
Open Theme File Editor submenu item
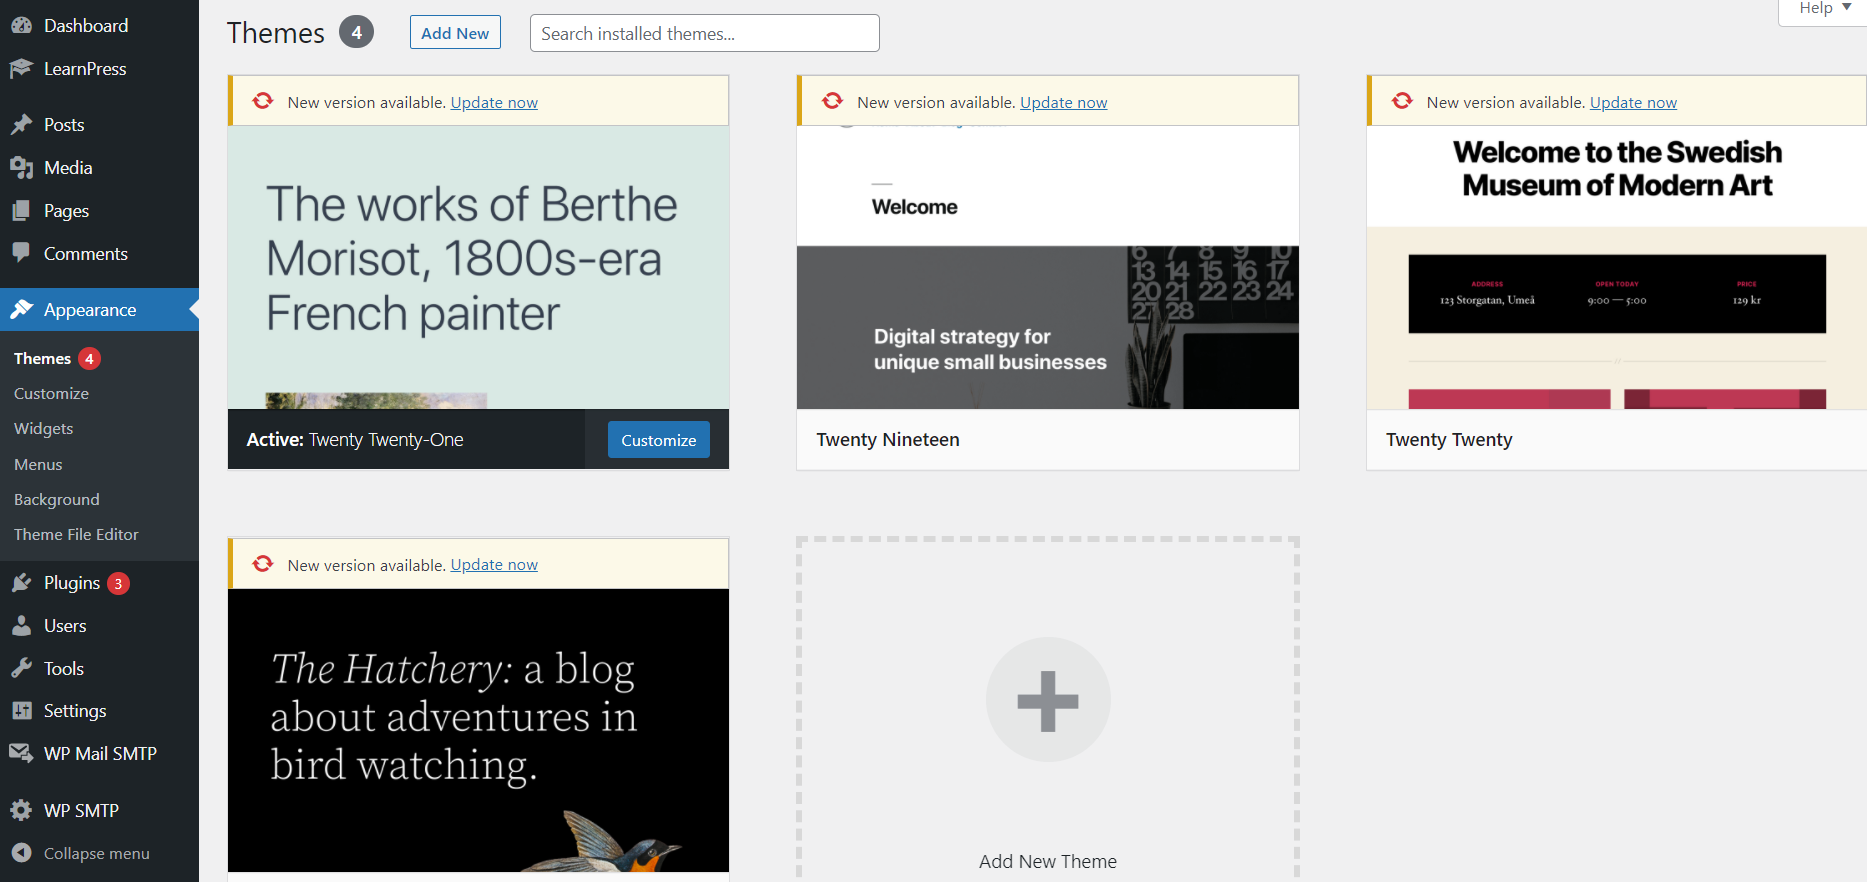(x=76, y=534)
